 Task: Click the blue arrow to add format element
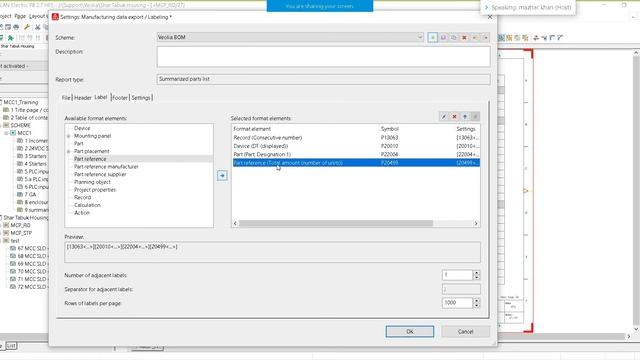pyautogui.click(x=222, y=176)
